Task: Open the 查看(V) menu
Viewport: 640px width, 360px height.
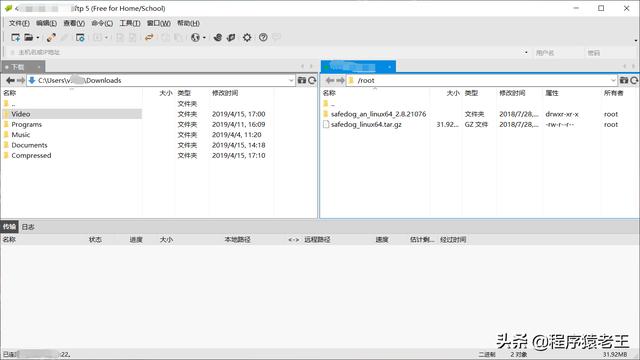Action: [74, 23]
